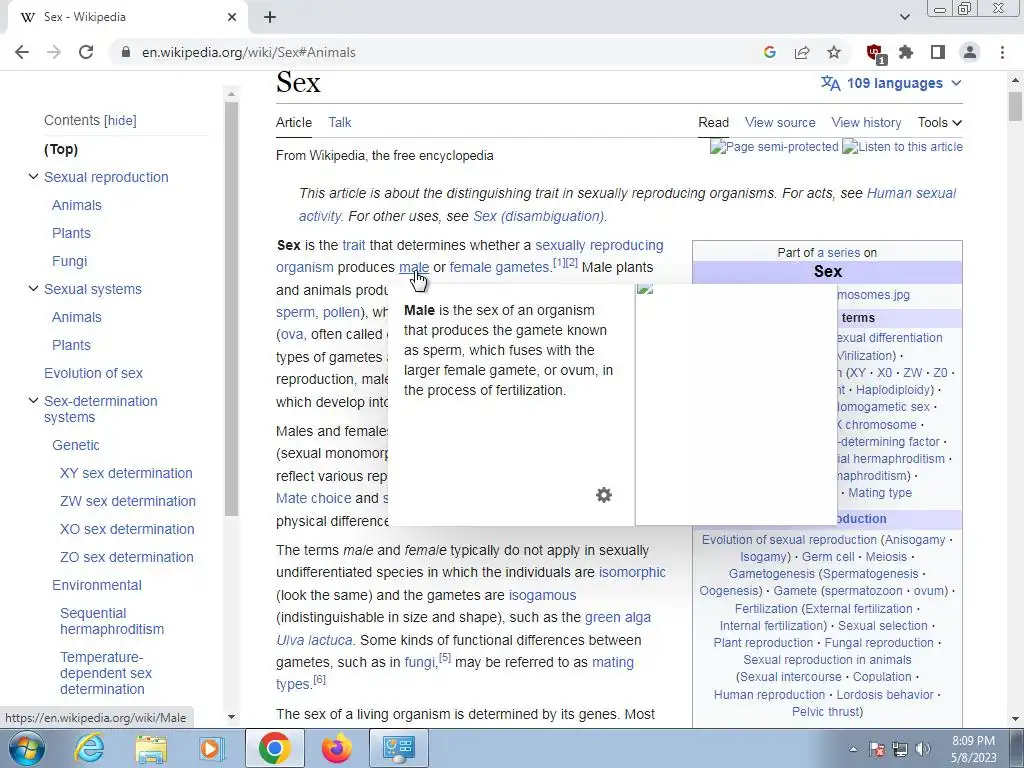Open the green alga link
Viewport: 1024px width, 768px height.
click(x=618, y=618)
